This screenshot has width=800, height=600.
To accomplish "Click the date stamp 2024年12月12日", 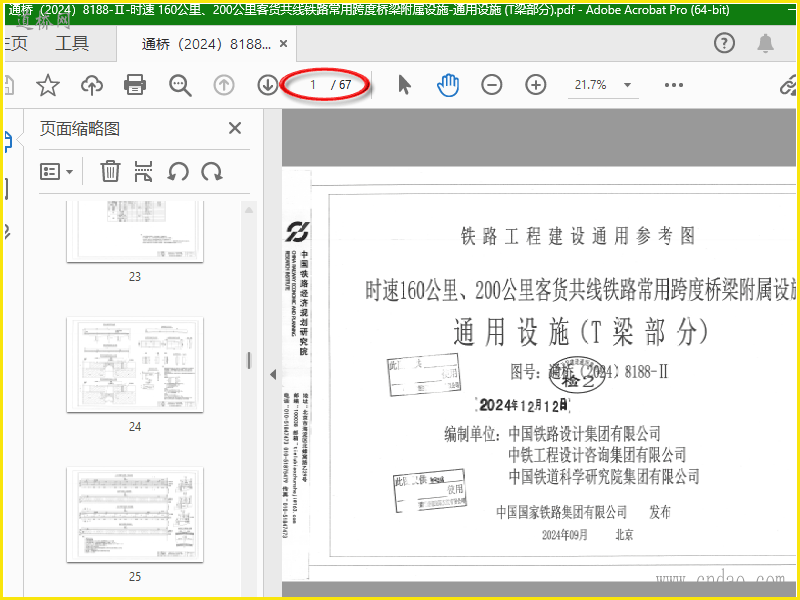I will pos(523,406).
